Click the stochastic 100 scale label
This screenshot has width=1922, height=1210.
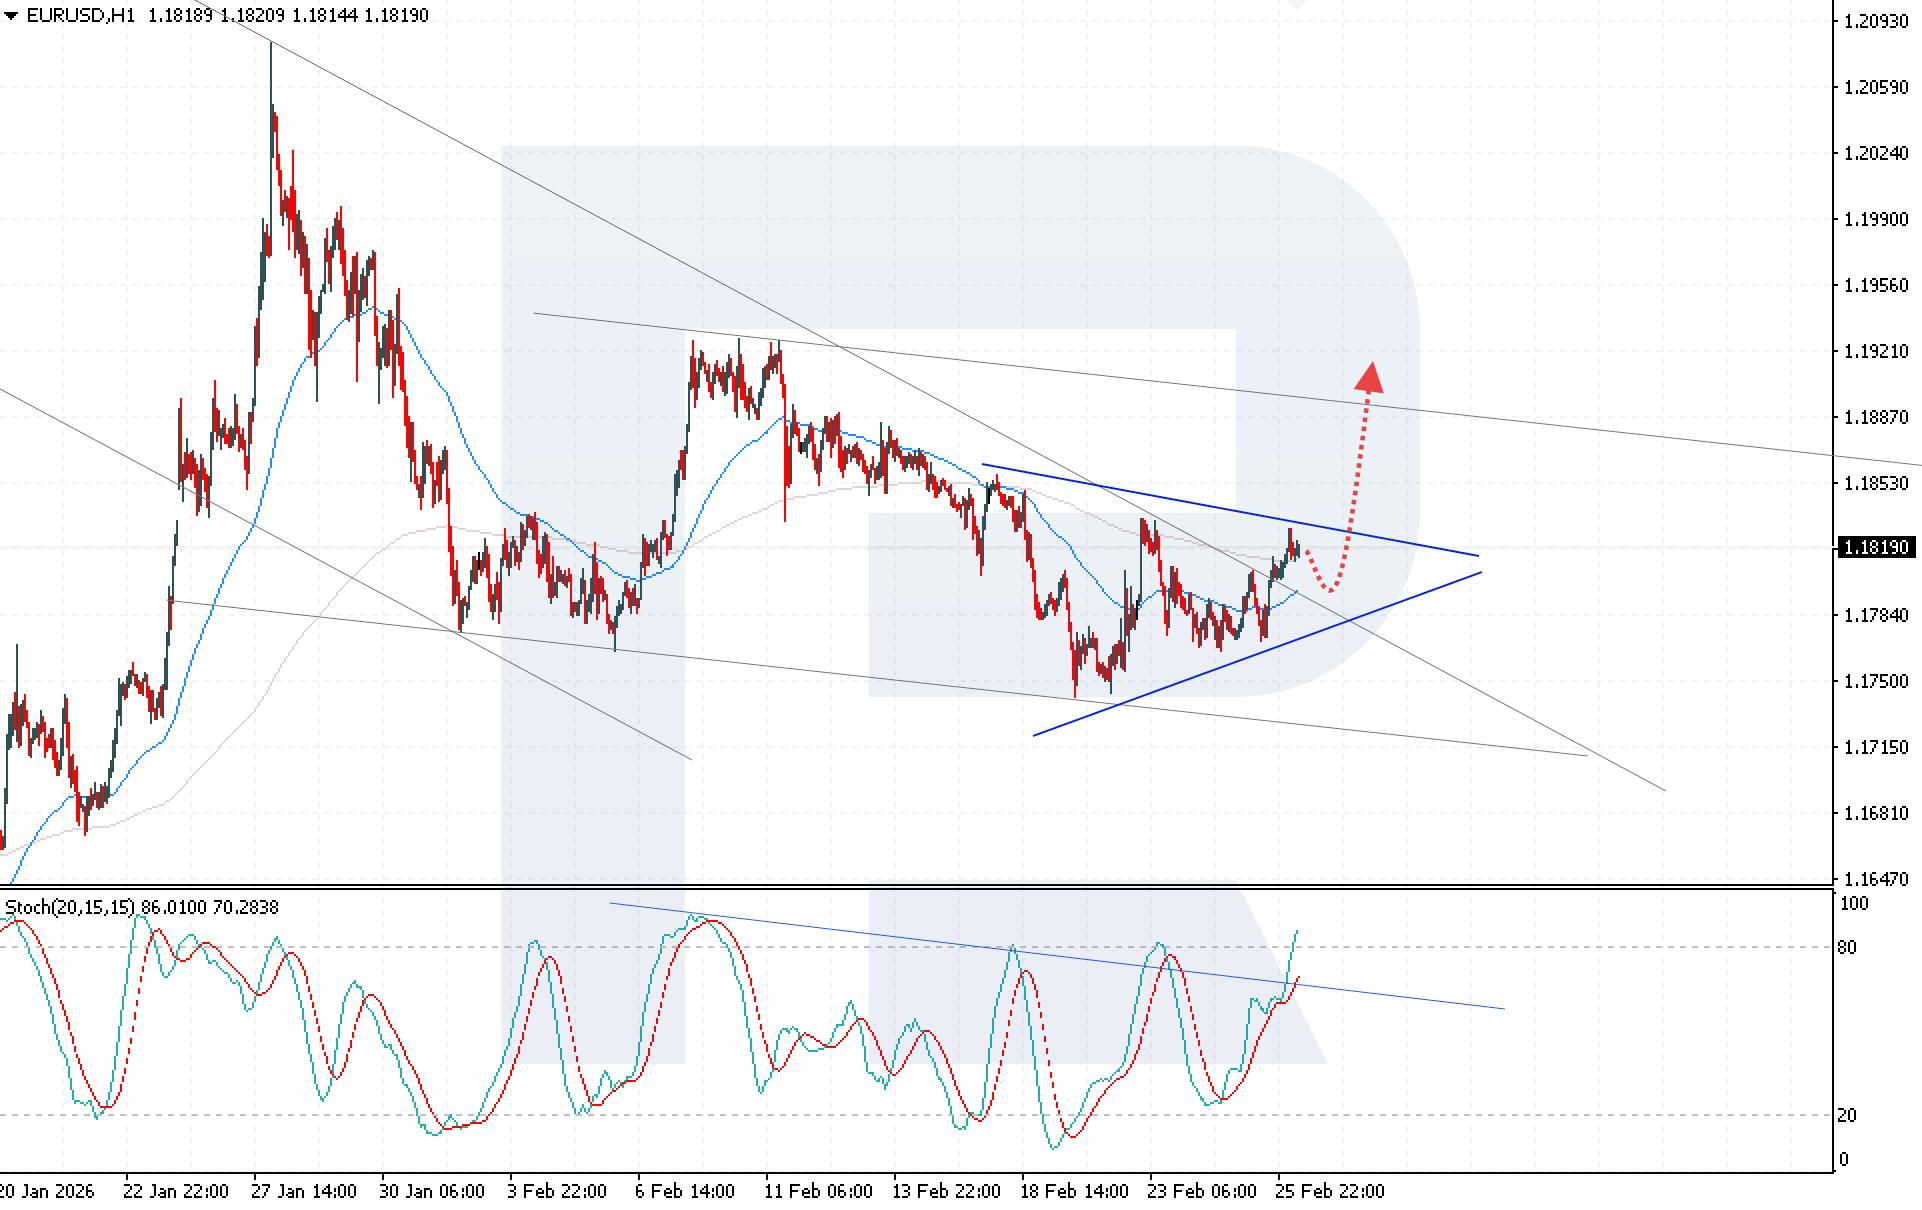[x=1853, y=904]
